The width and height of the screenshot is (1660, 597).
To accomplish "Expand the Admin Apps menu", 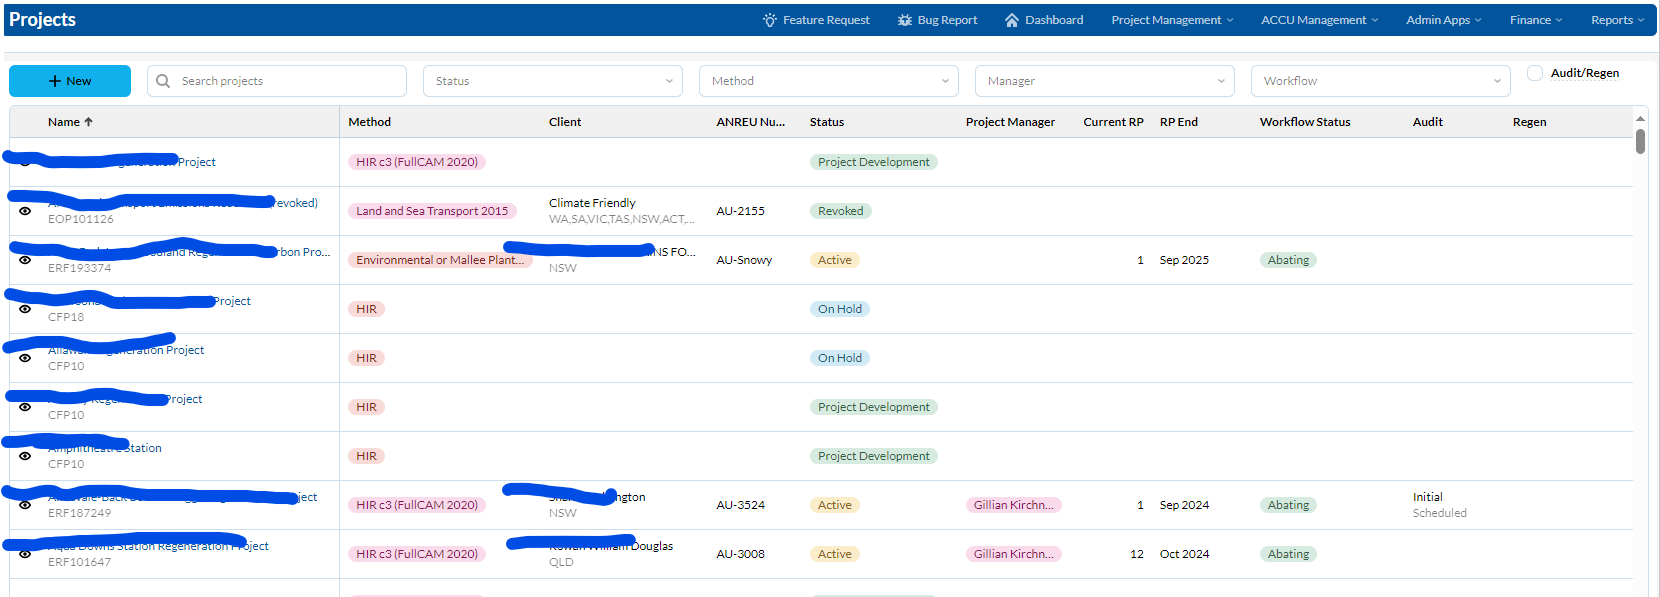I will tap(1444, 20).
